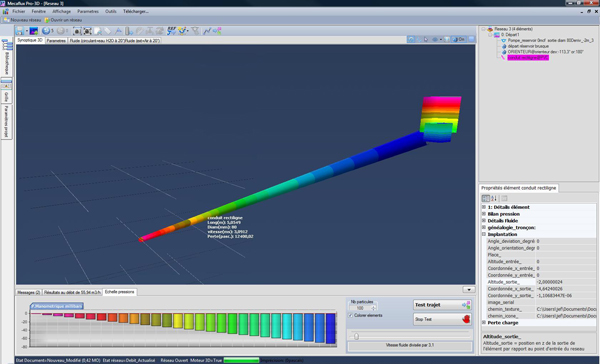This screenshot has height=364, width=600.
Task: Click the REF reference icon in toolbar
Action: pyautogui.click(x=171, y=31)
